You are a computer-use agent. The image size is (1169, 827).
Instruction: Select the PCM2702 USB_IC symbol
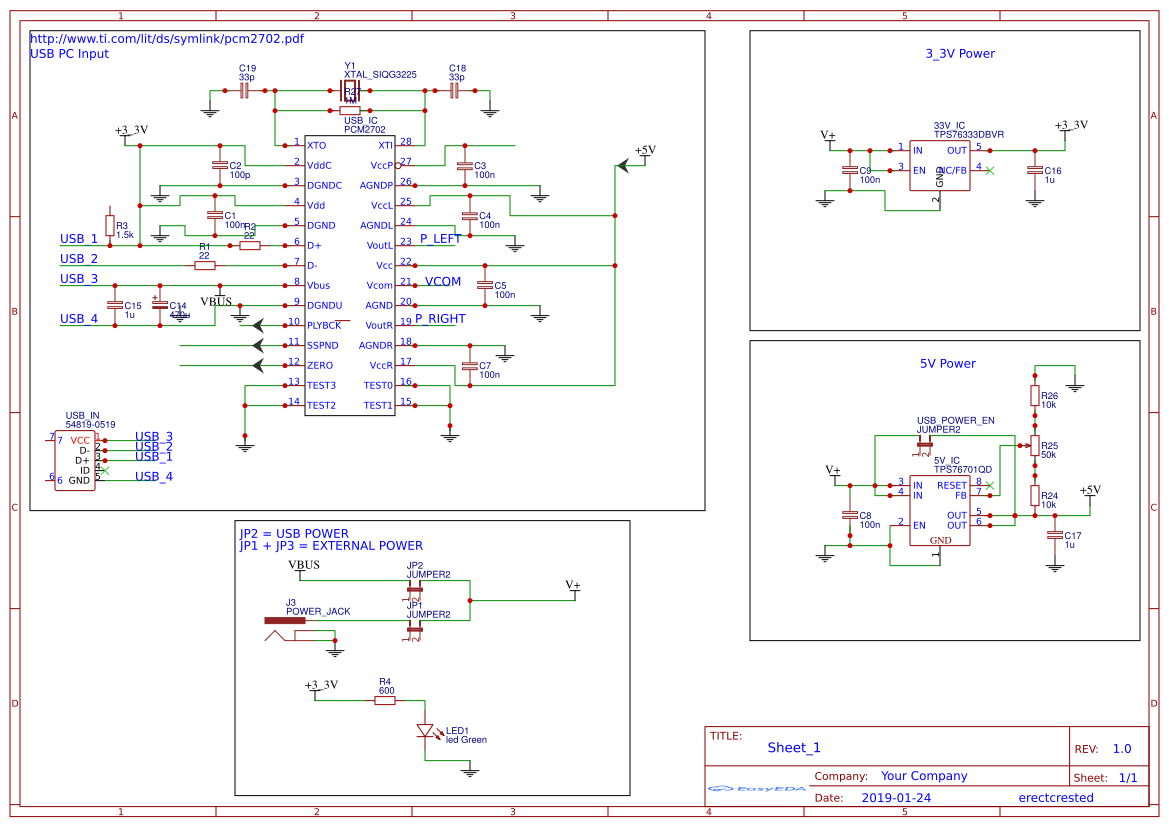pyautogui.click(x=349, y=270)
